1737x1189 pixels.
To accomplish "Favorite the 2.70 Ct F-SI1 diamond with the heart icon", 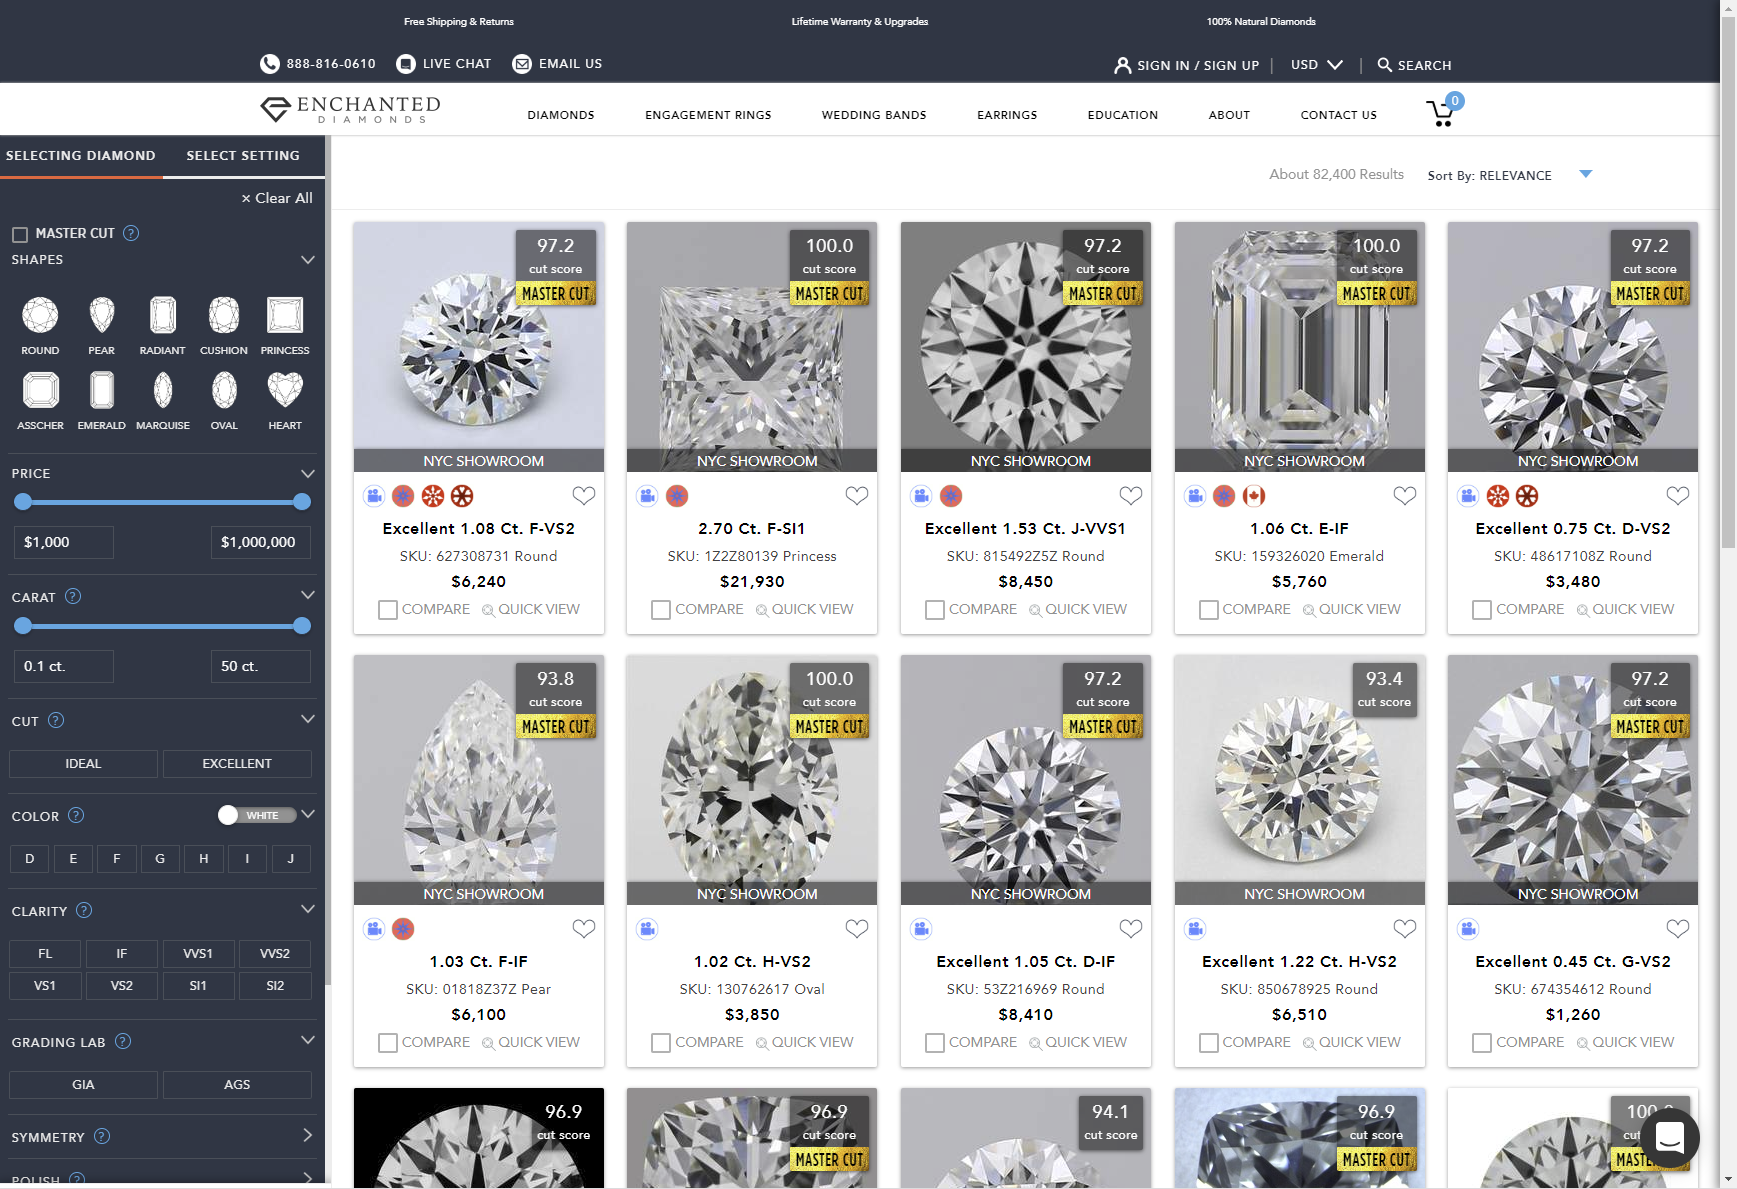I will pyautogui.click(x=856, y=495).
